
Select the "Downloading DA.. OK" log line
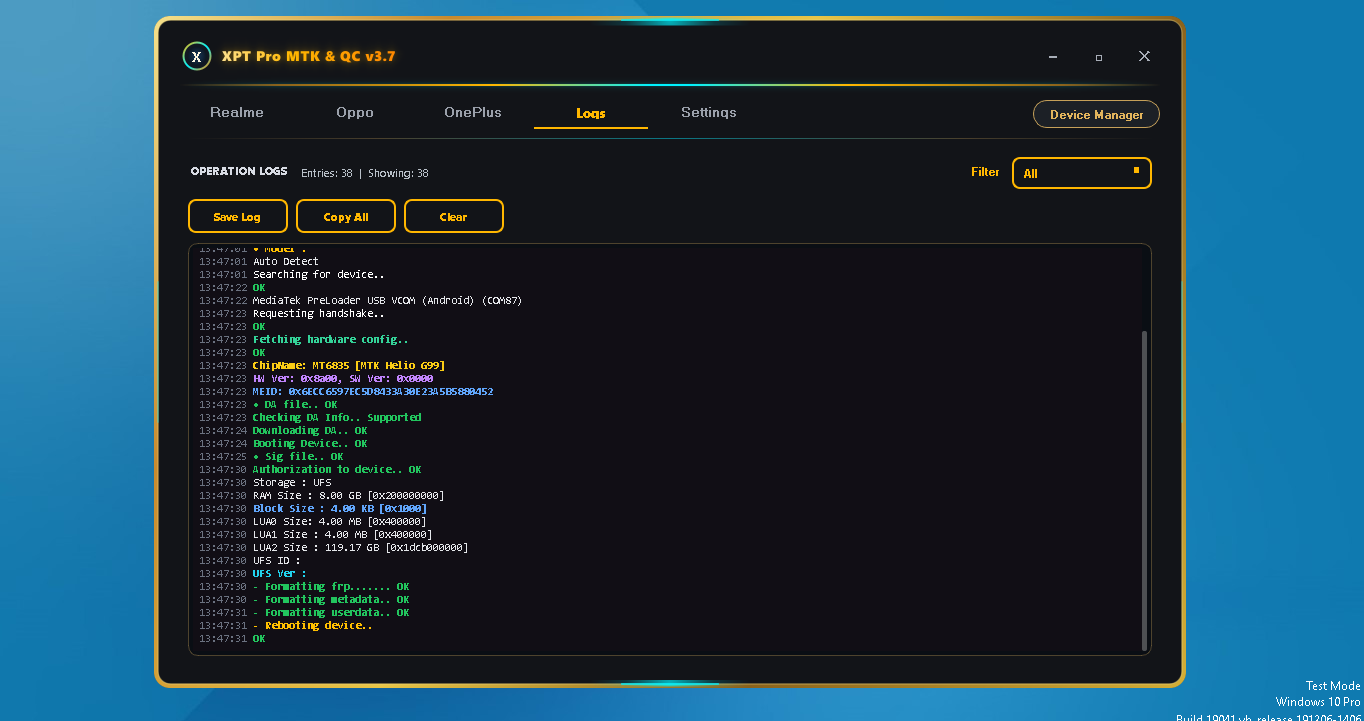(x=310, y=431)
